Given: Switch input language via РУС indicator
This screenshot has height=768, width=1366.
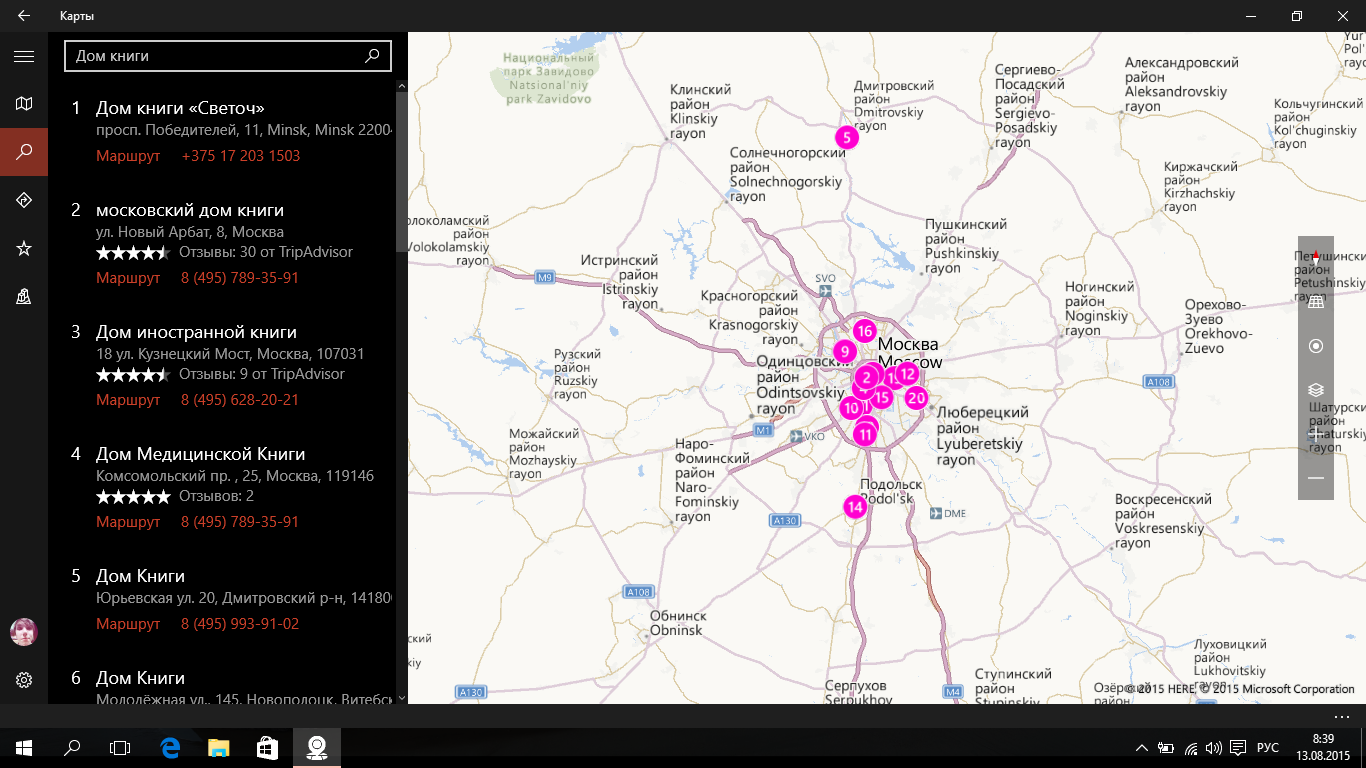Looking at the screenshot, I should click(1268, 748).
